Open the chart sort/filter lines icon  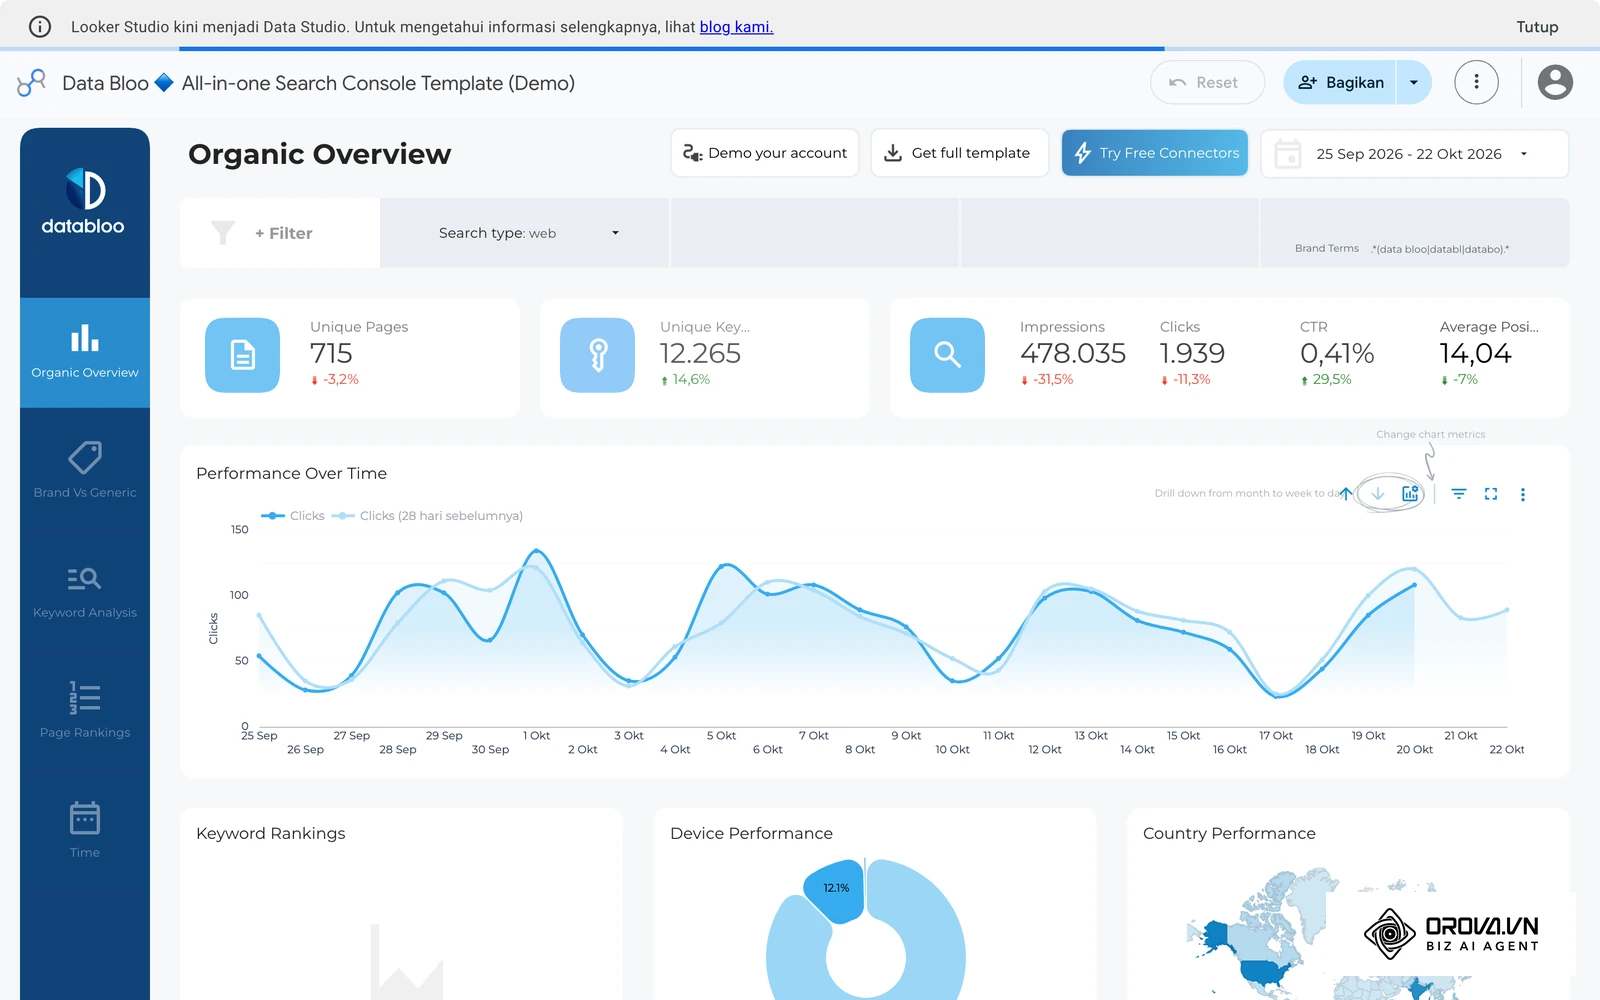tap(1459, 494)
